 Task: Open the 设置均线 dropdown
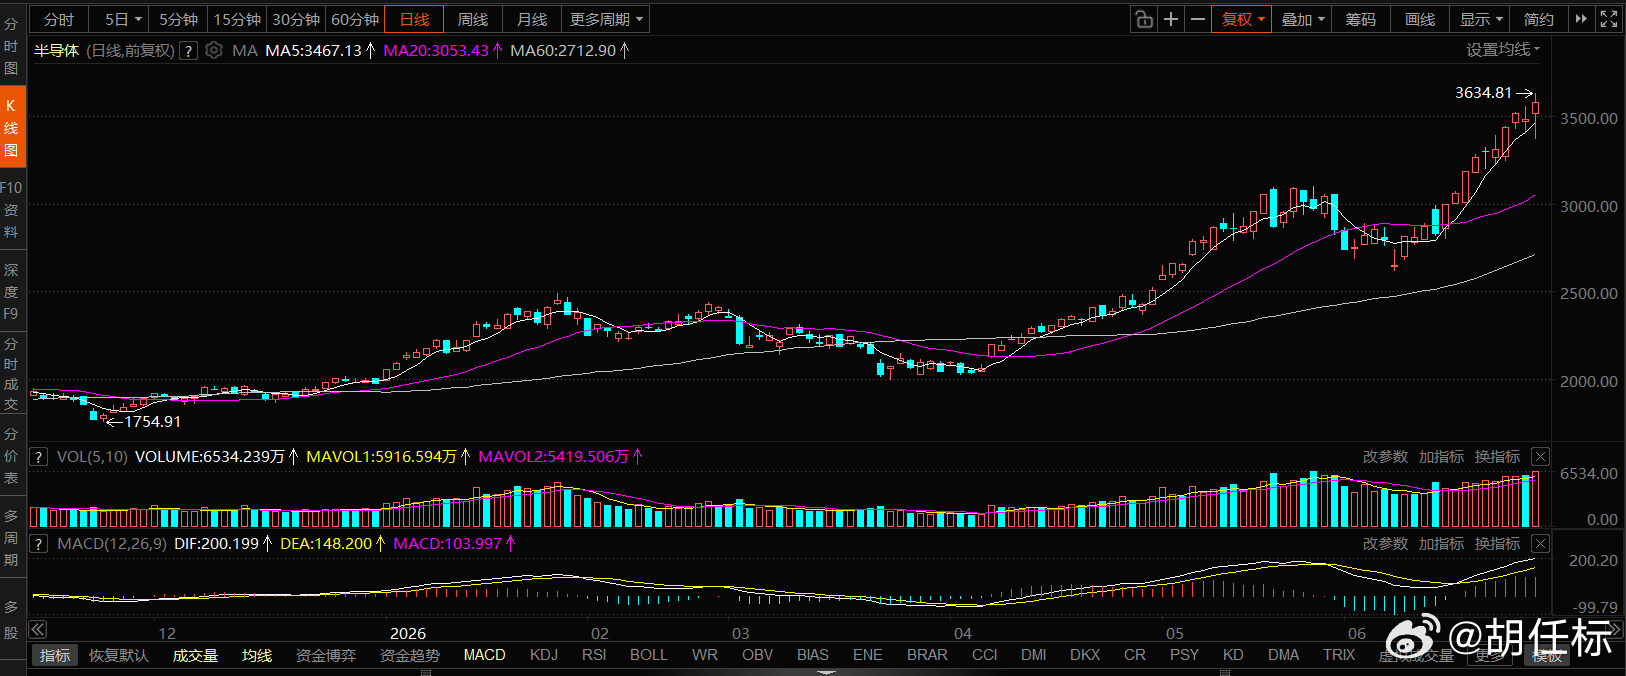[x=1503, y=50]
